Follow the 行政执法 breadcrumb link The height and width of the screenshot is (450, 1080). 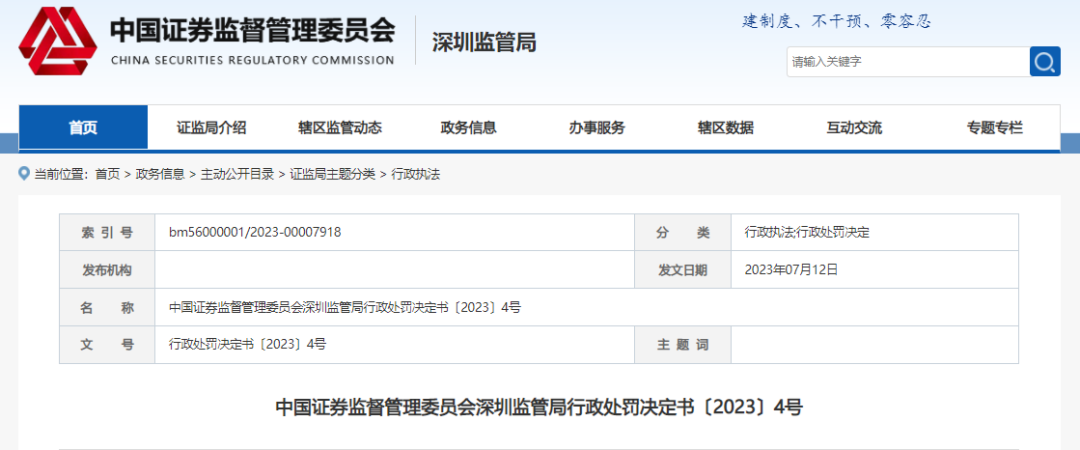coord(415,174)
